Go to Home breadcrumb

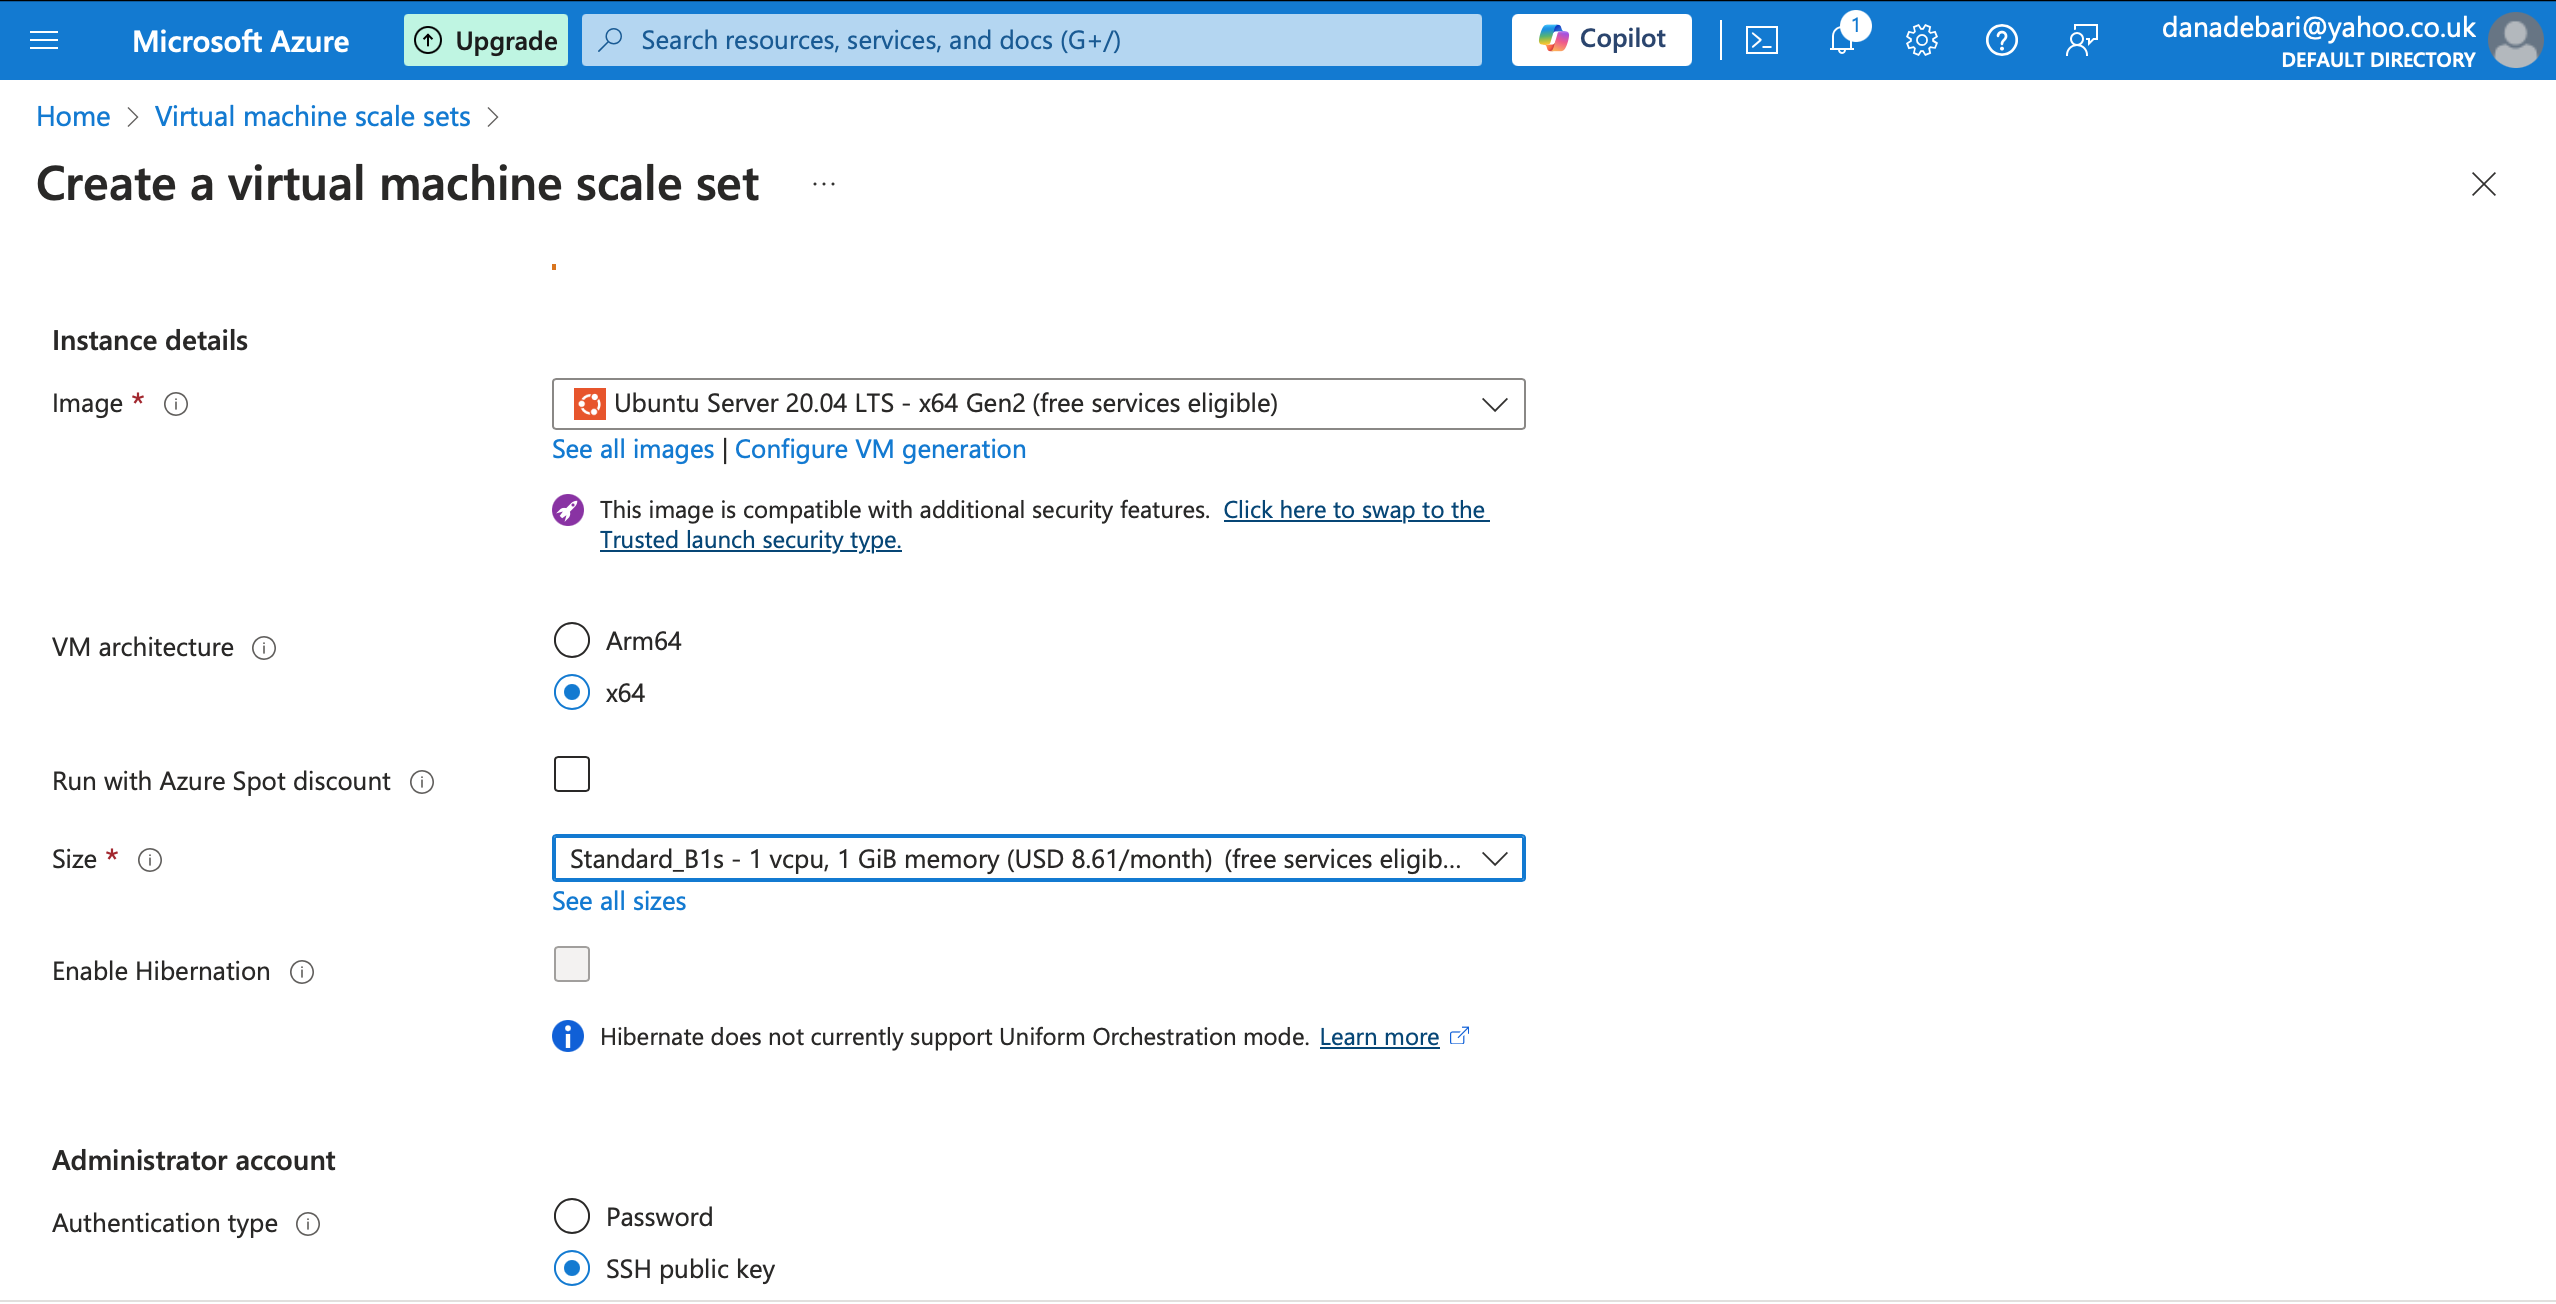coord(73,116)
